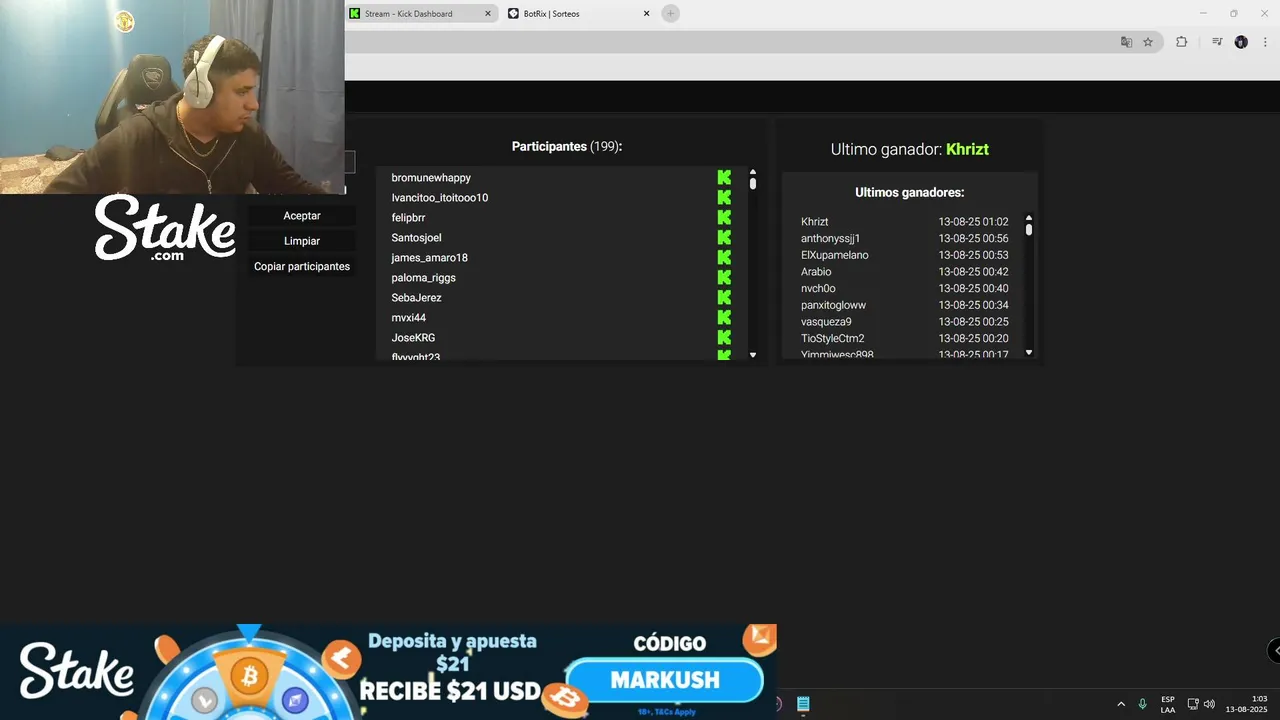Click Kick icon beside felipbrr
The width and height of the screenshot is (1280, 720).
(724, 218)
